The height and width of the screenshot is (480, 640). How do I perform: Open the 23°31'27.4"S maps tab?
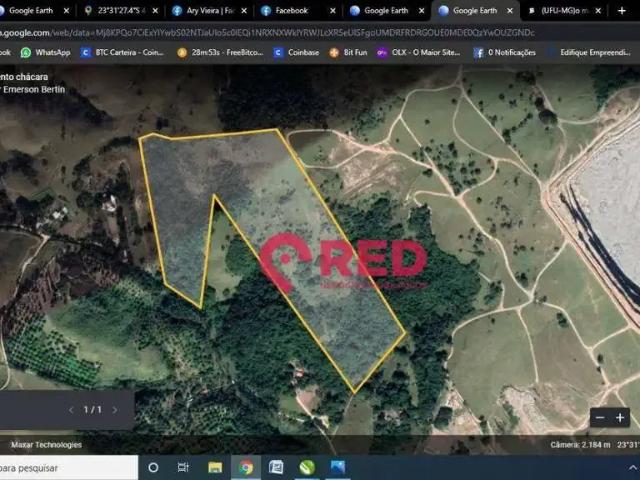pos(121,11)
